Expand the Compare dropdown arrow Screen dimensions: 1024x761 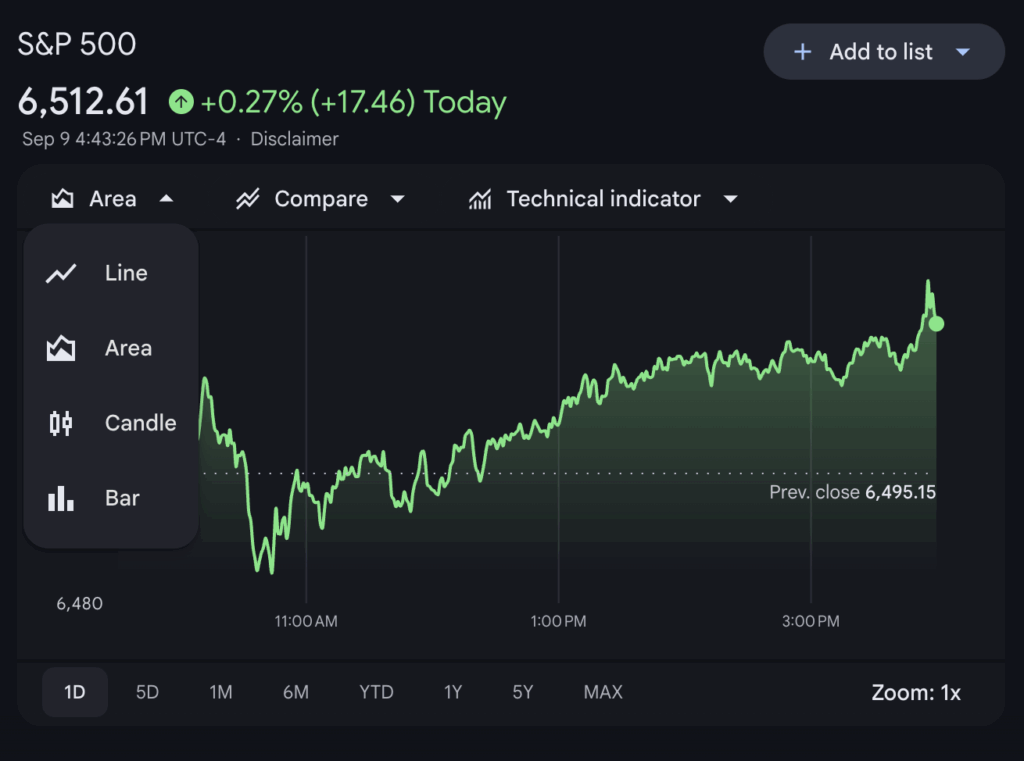397,200
